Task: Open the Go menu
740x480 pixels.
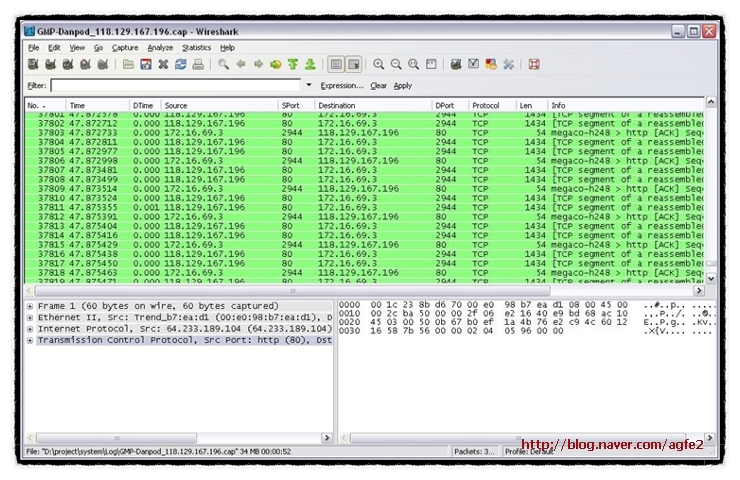Action: tap(98, 48)
